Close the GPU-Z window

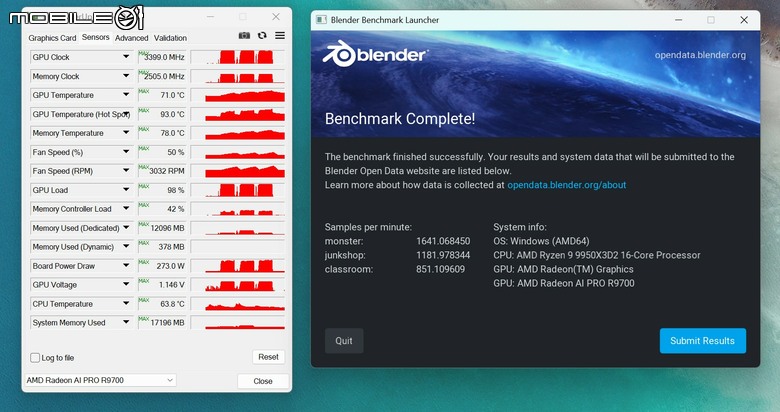tap(276, 17)
